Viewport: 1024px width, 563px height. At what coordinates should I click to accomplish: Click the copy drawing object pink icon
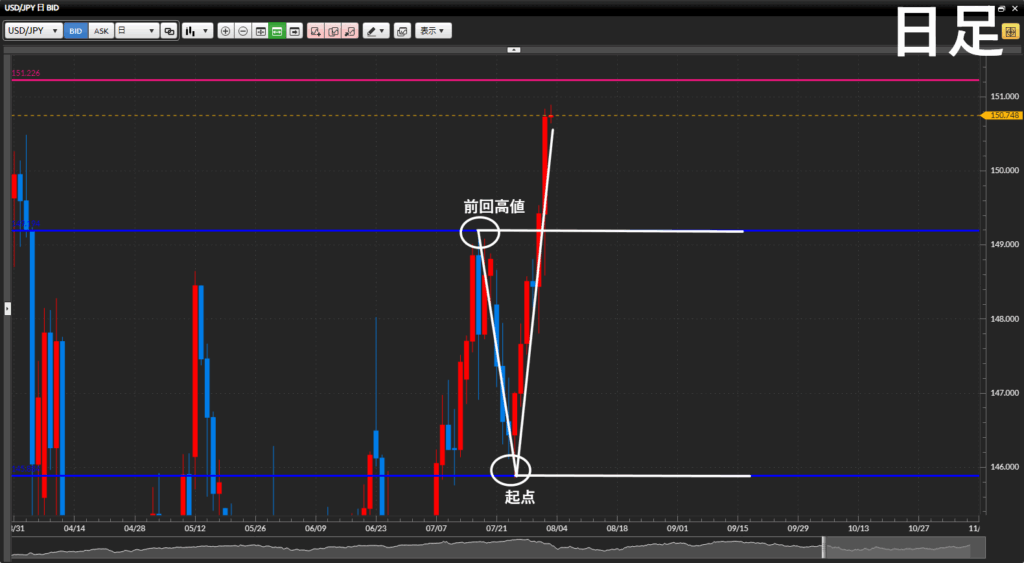coord(333,31)
